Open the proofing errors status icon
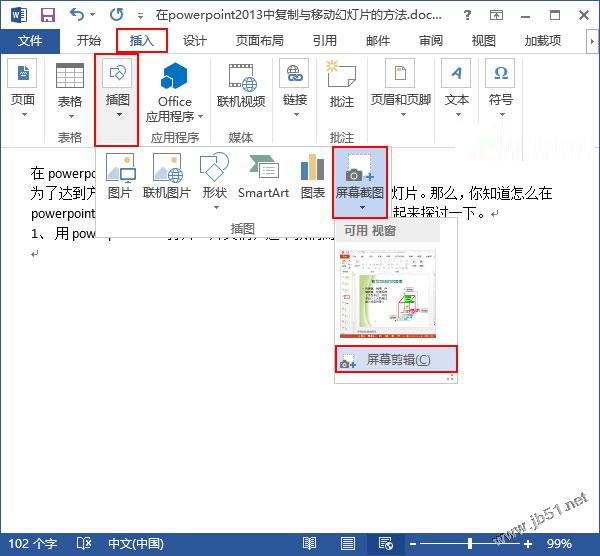The height and width of the screenshot is (556, 600). pos(84,543)
